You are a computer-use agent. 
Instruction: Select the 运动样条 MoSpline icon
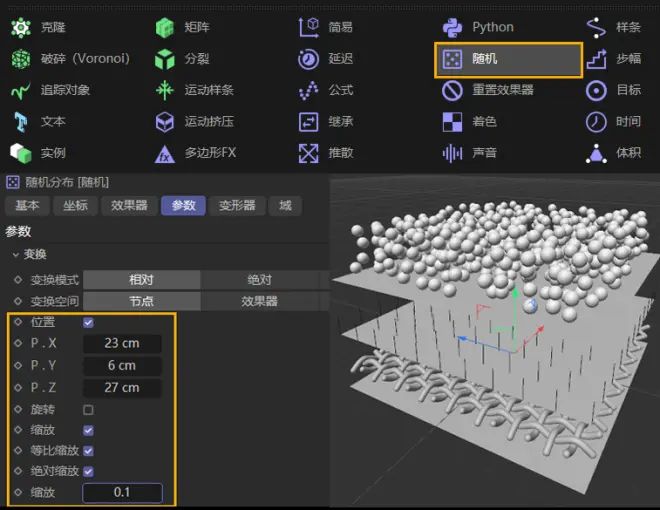(165, 90)
